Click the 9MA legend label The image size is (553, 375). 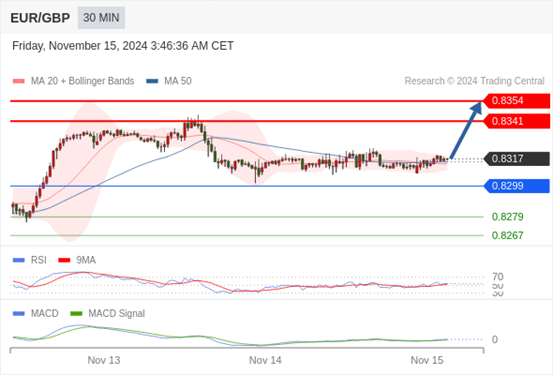pyautogui.click(x=86, y=260)
